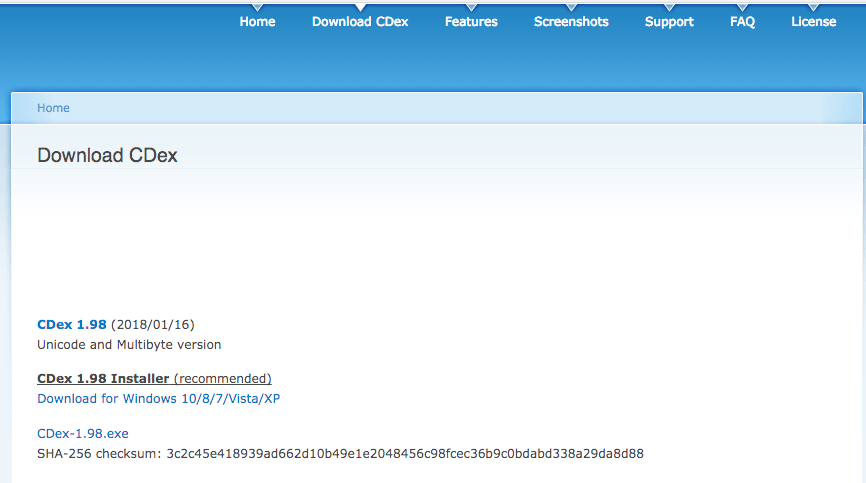The height and width of the screenshot is (483, 866).
Task: Go to the Download CDex nav item
Action: 360,22
